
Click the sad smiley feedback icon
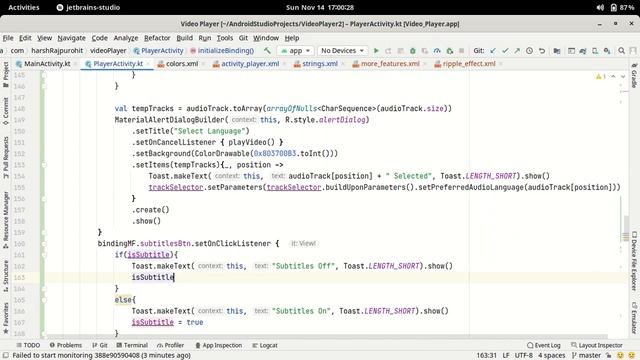coord(632,356)
